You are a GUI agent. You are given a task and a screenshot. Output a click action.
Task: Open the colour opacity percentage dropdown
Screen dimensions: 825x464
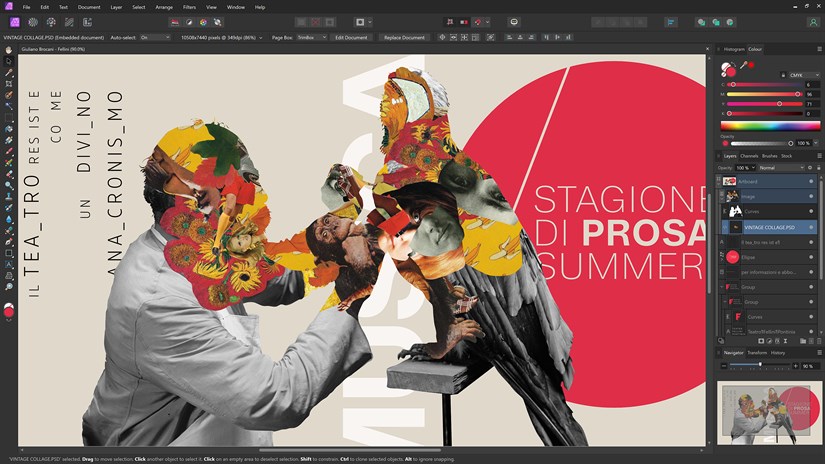point(816,143)
